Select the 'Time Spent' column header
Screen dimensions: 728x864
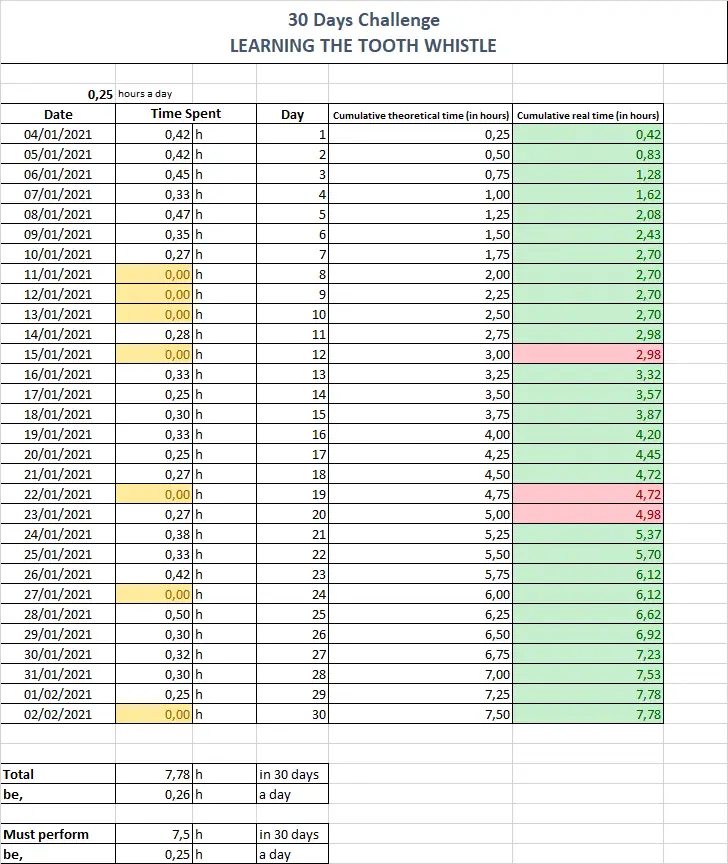click(185, 114)
